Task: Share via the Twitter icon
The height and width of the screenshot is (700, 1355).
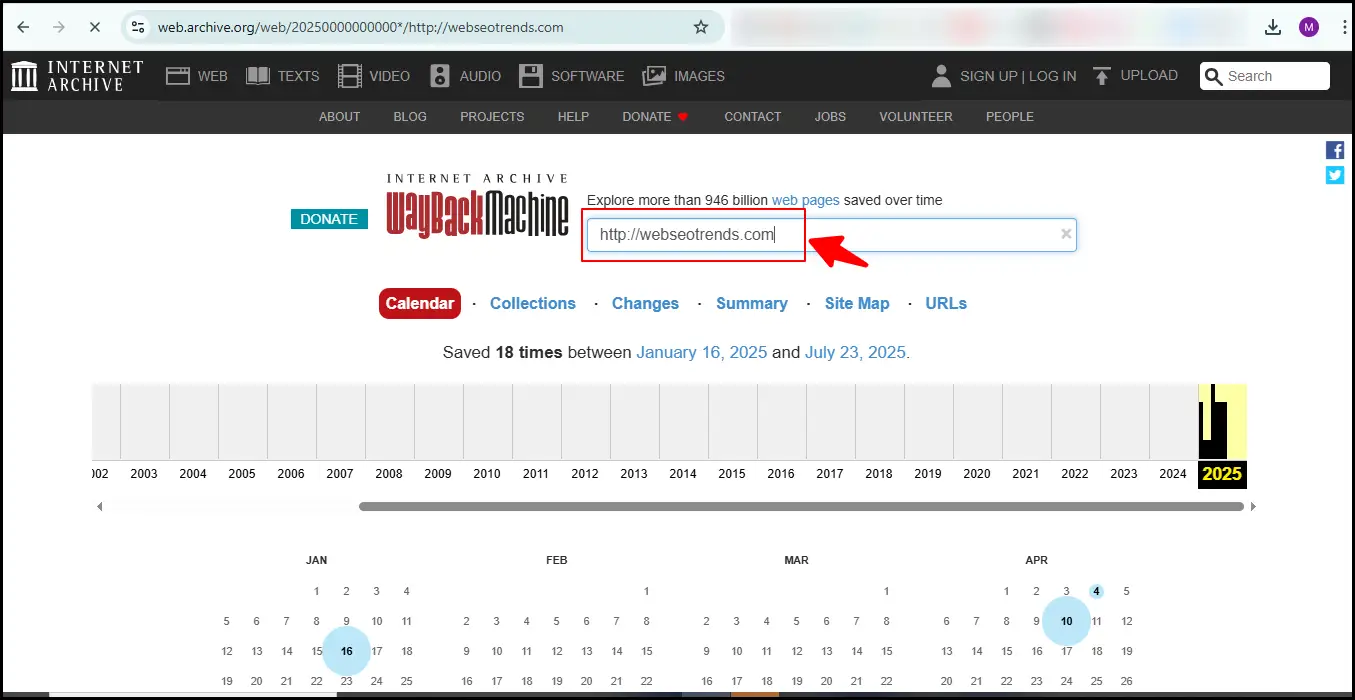Action: point(1334,174)
